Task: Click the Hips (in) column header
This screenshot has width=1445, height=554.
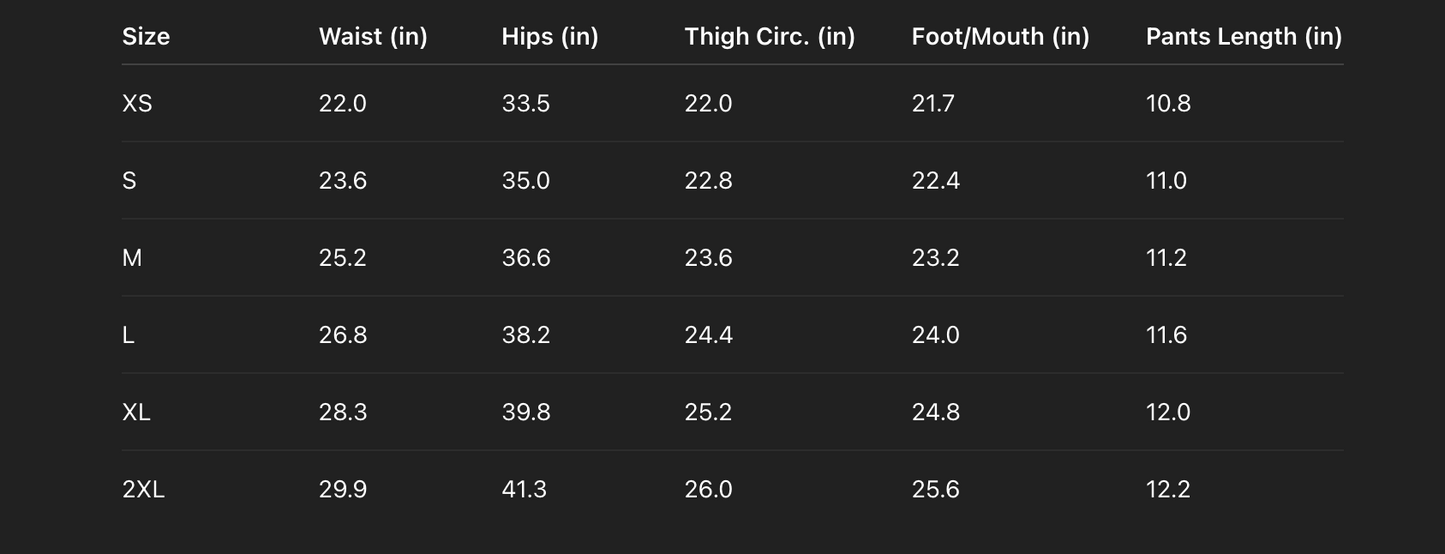Action: point(550,37)
